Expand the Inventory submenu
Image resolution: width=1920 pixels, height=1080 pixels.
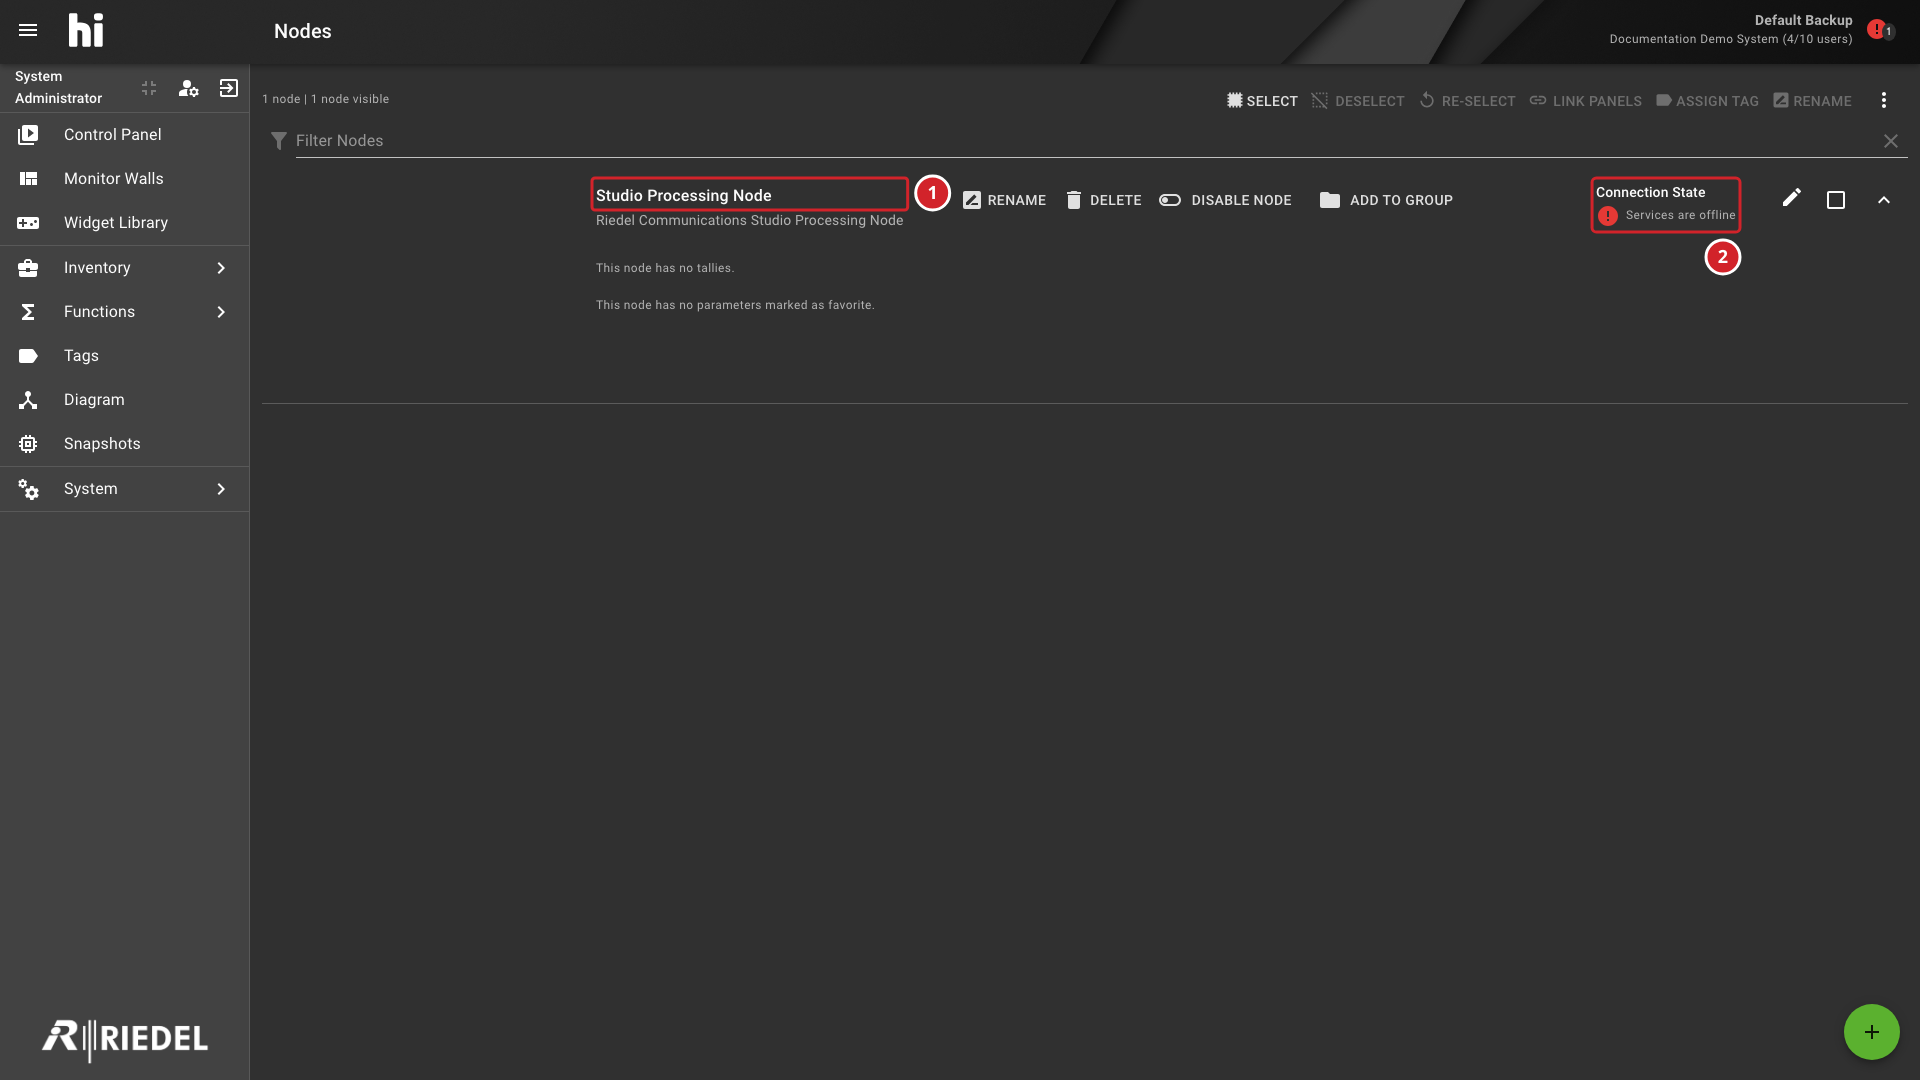pyautogui.click(x=124, y=267)
